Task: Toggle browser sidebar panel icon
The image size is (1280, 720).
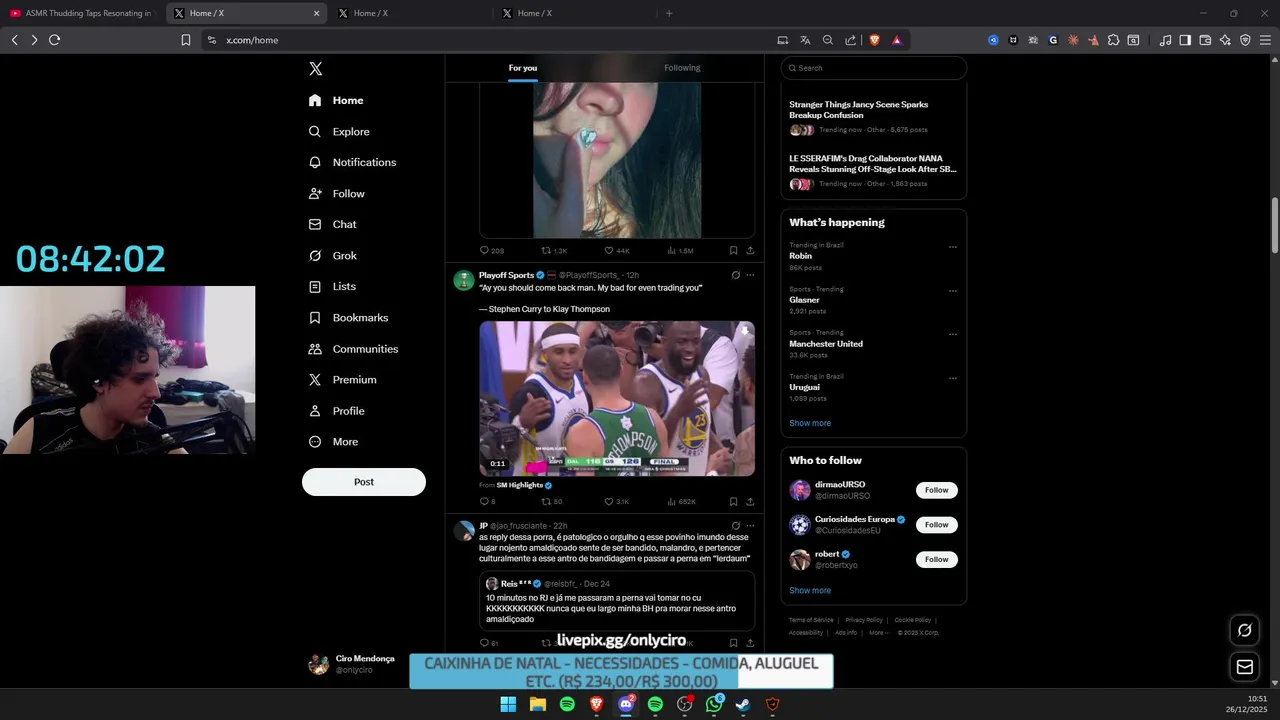Action: pyautogui.click(x=1185, y=40)
